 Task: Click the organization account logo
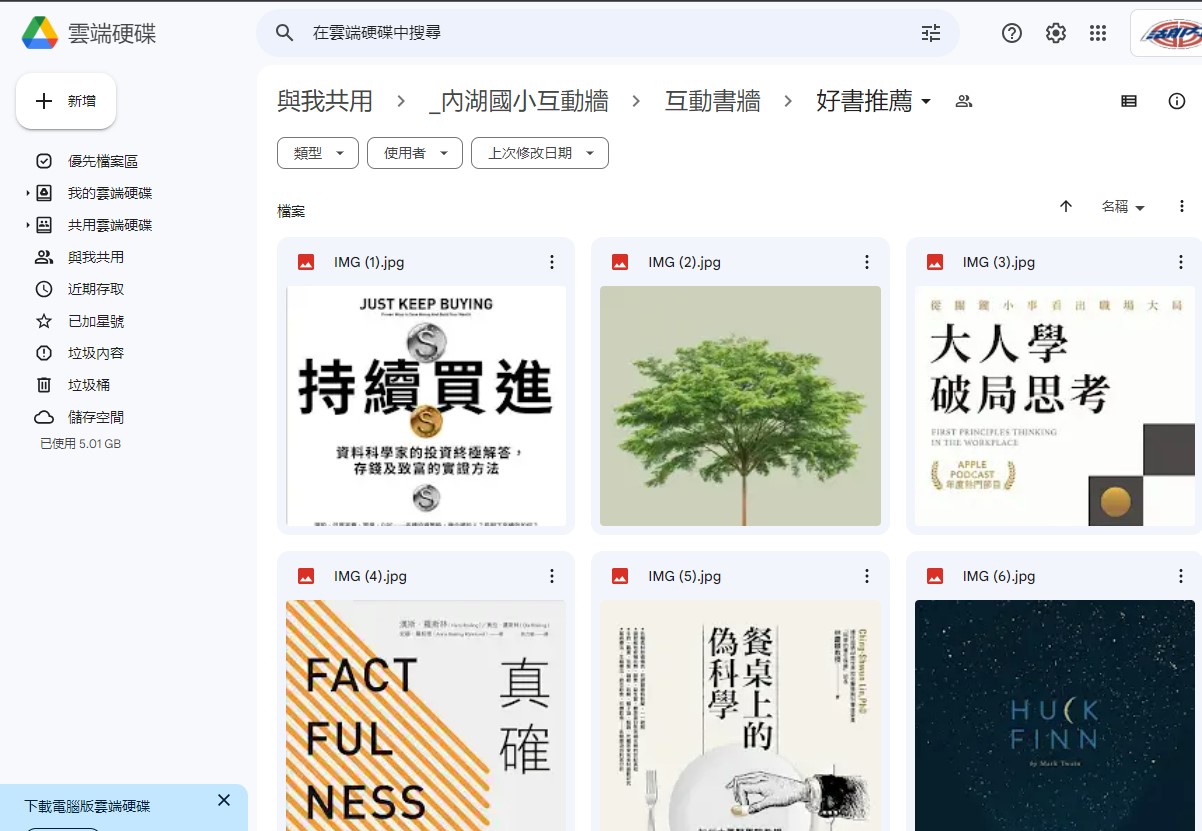click(1168, 34)
